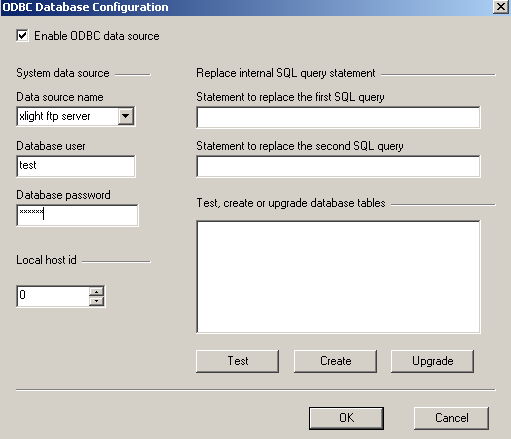Run the Test button for database tables
Viewport: 511px width, 439px height.
click(237, 361)
